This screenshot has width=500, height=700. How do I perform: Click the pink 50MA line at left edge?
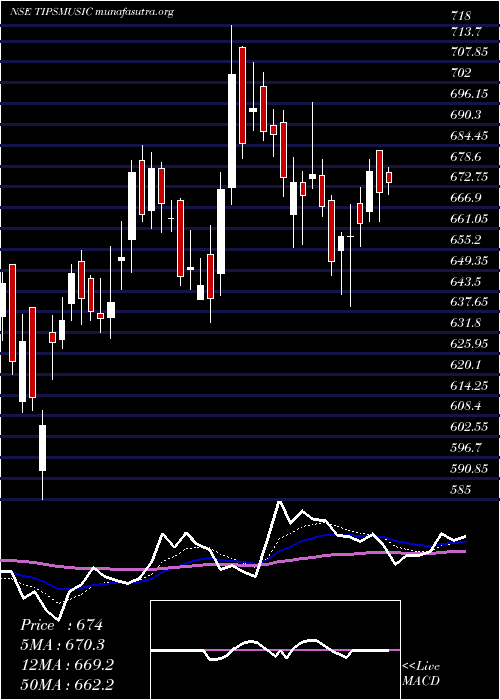(4, 560)
